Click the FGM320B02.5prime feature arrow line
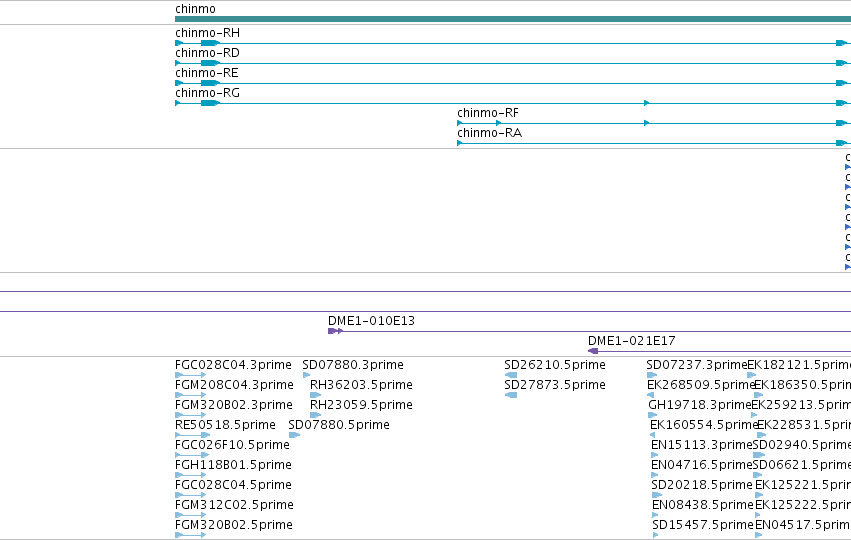 190,536
